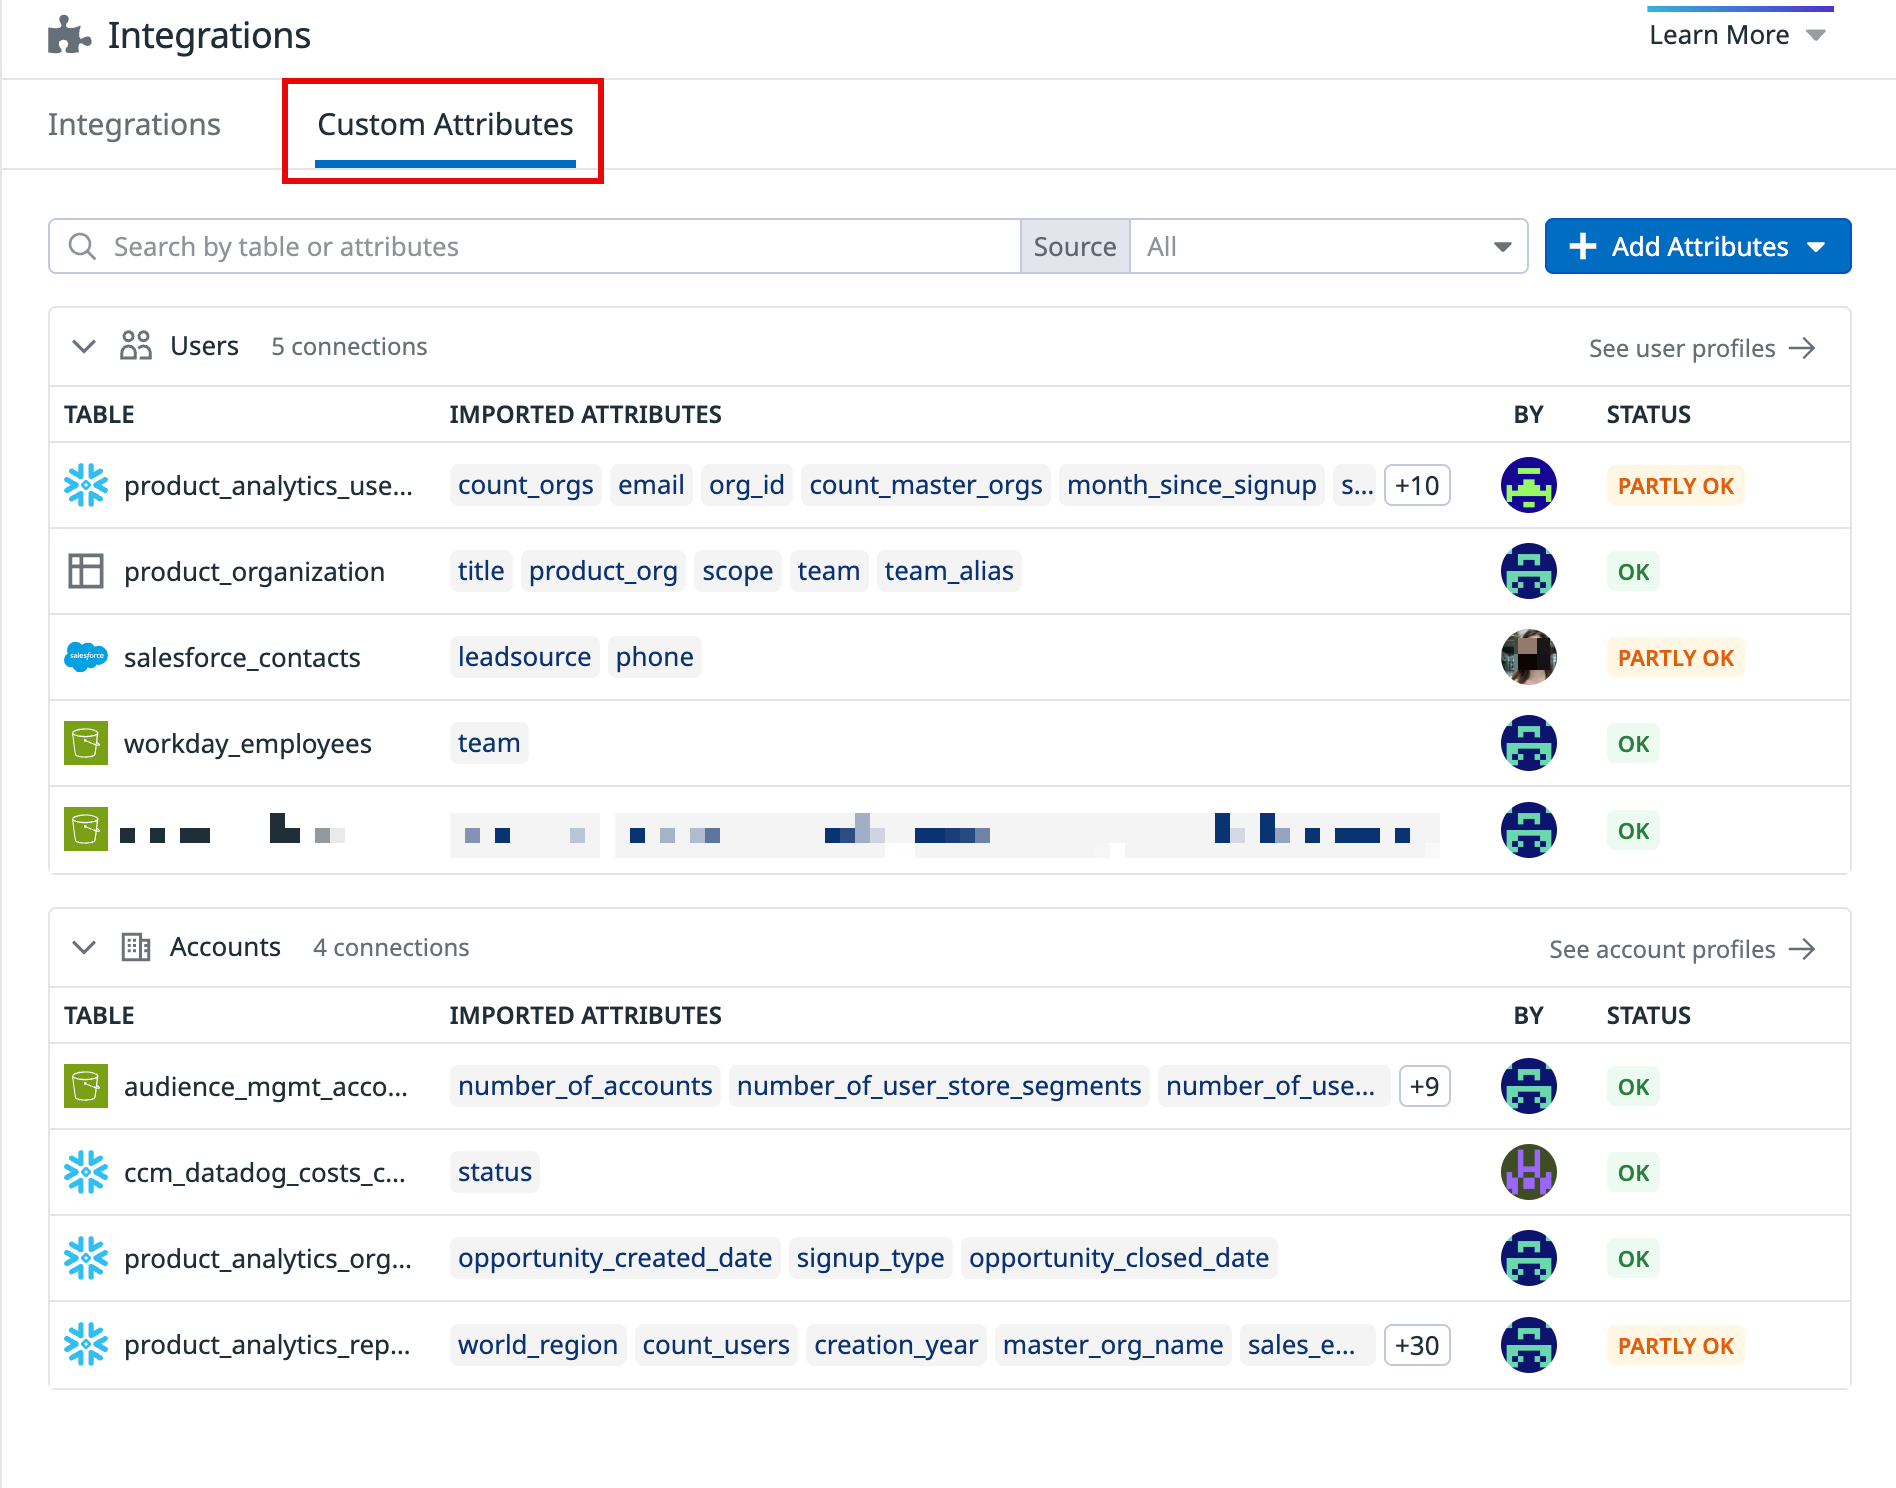Select the Custom Attributes tab
The width and height of the screenshot is (1896, 1488).
click(x=445, y=125)
